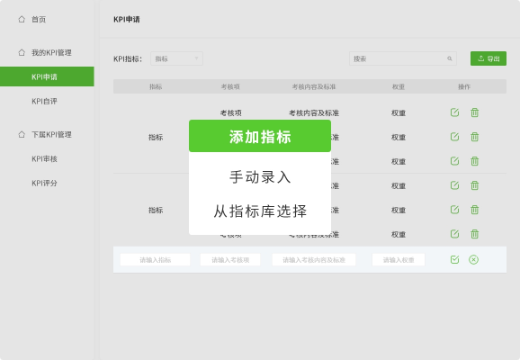Screen dimensions: 520x360
Task: Click the 考核内容及标准 column header
Action: click(x=314, y=87)
